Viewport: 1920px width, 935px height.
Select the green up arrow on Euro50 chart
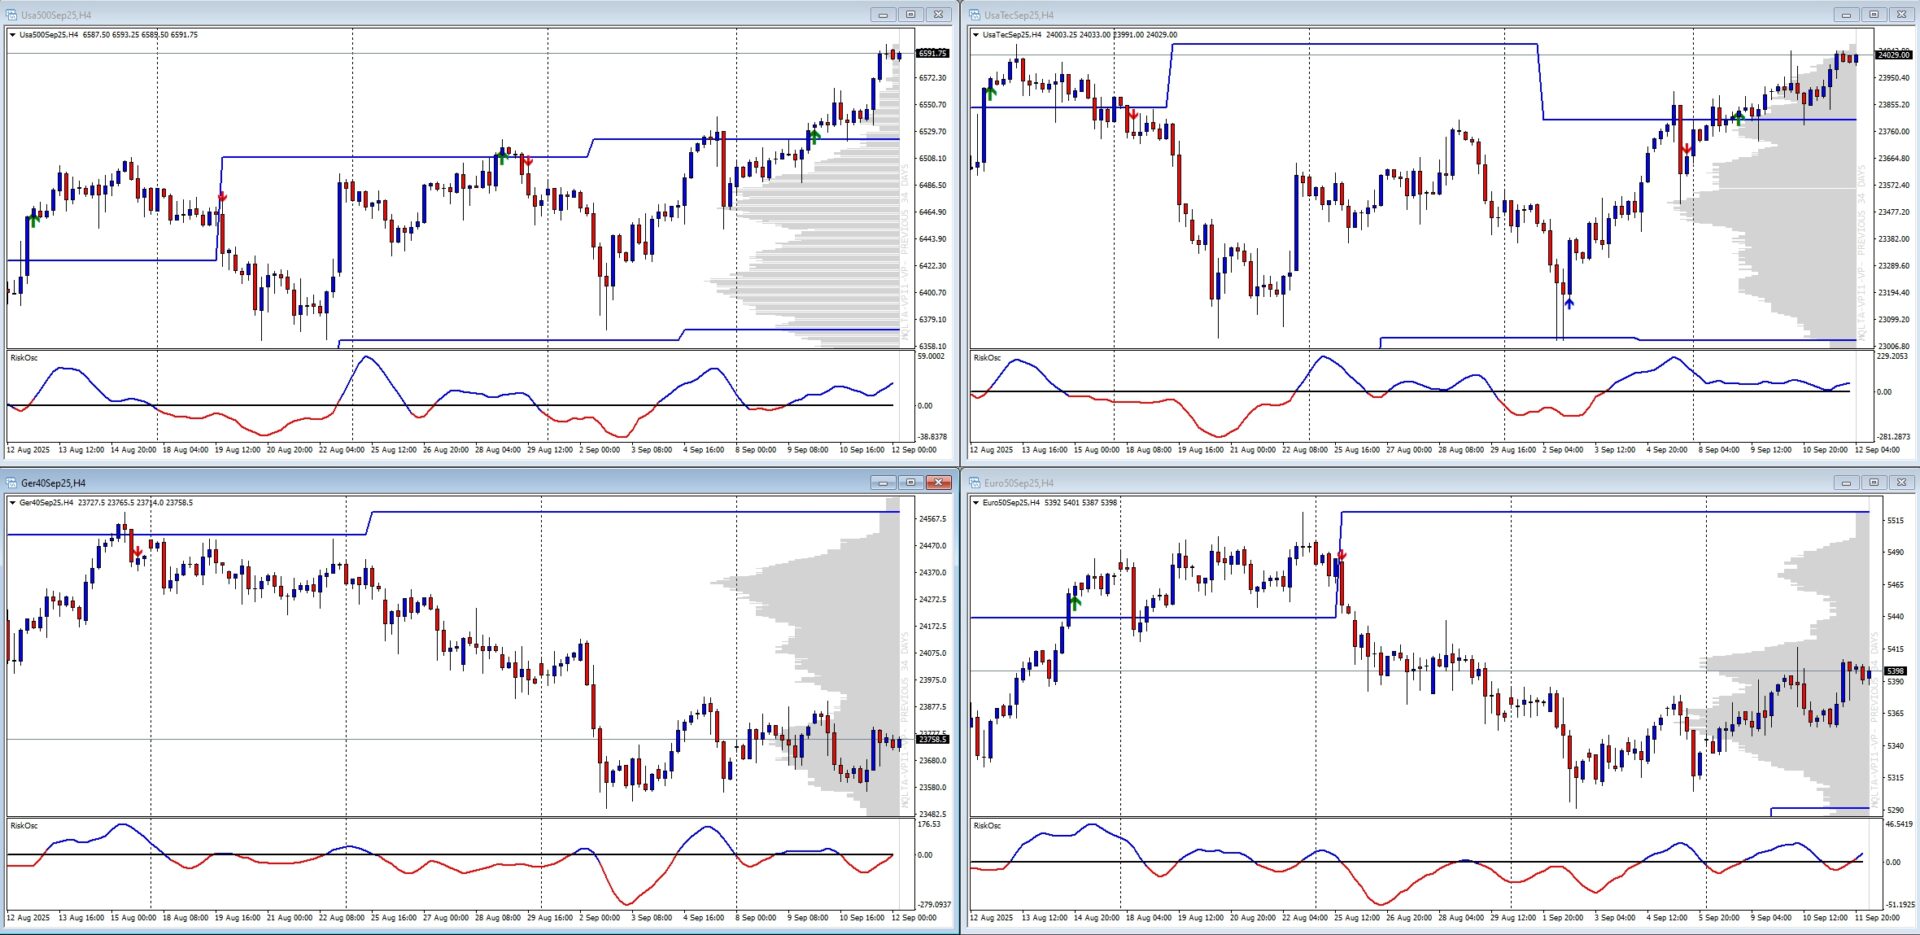tap(1076, 602)
